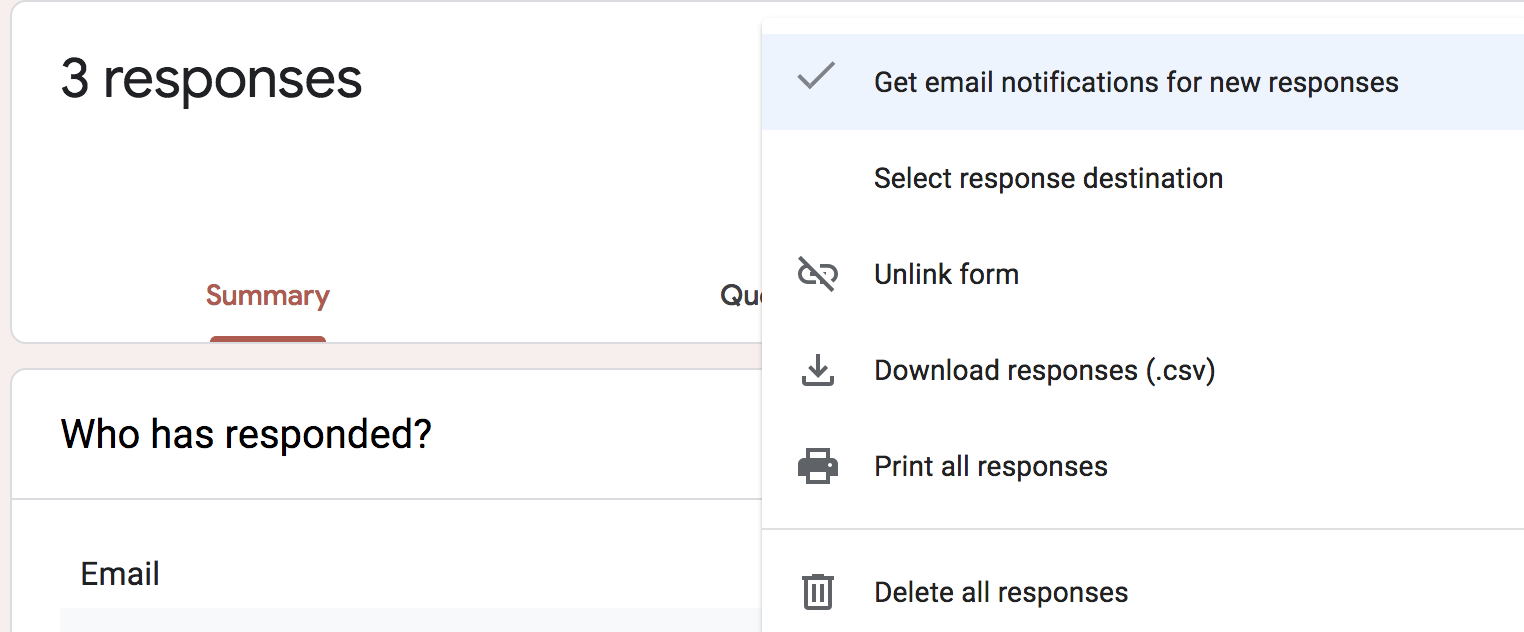Image resolution: width=1524 pixels, height=632 pixels.
Task: Select Print all responses
Action: (1142, 466)
